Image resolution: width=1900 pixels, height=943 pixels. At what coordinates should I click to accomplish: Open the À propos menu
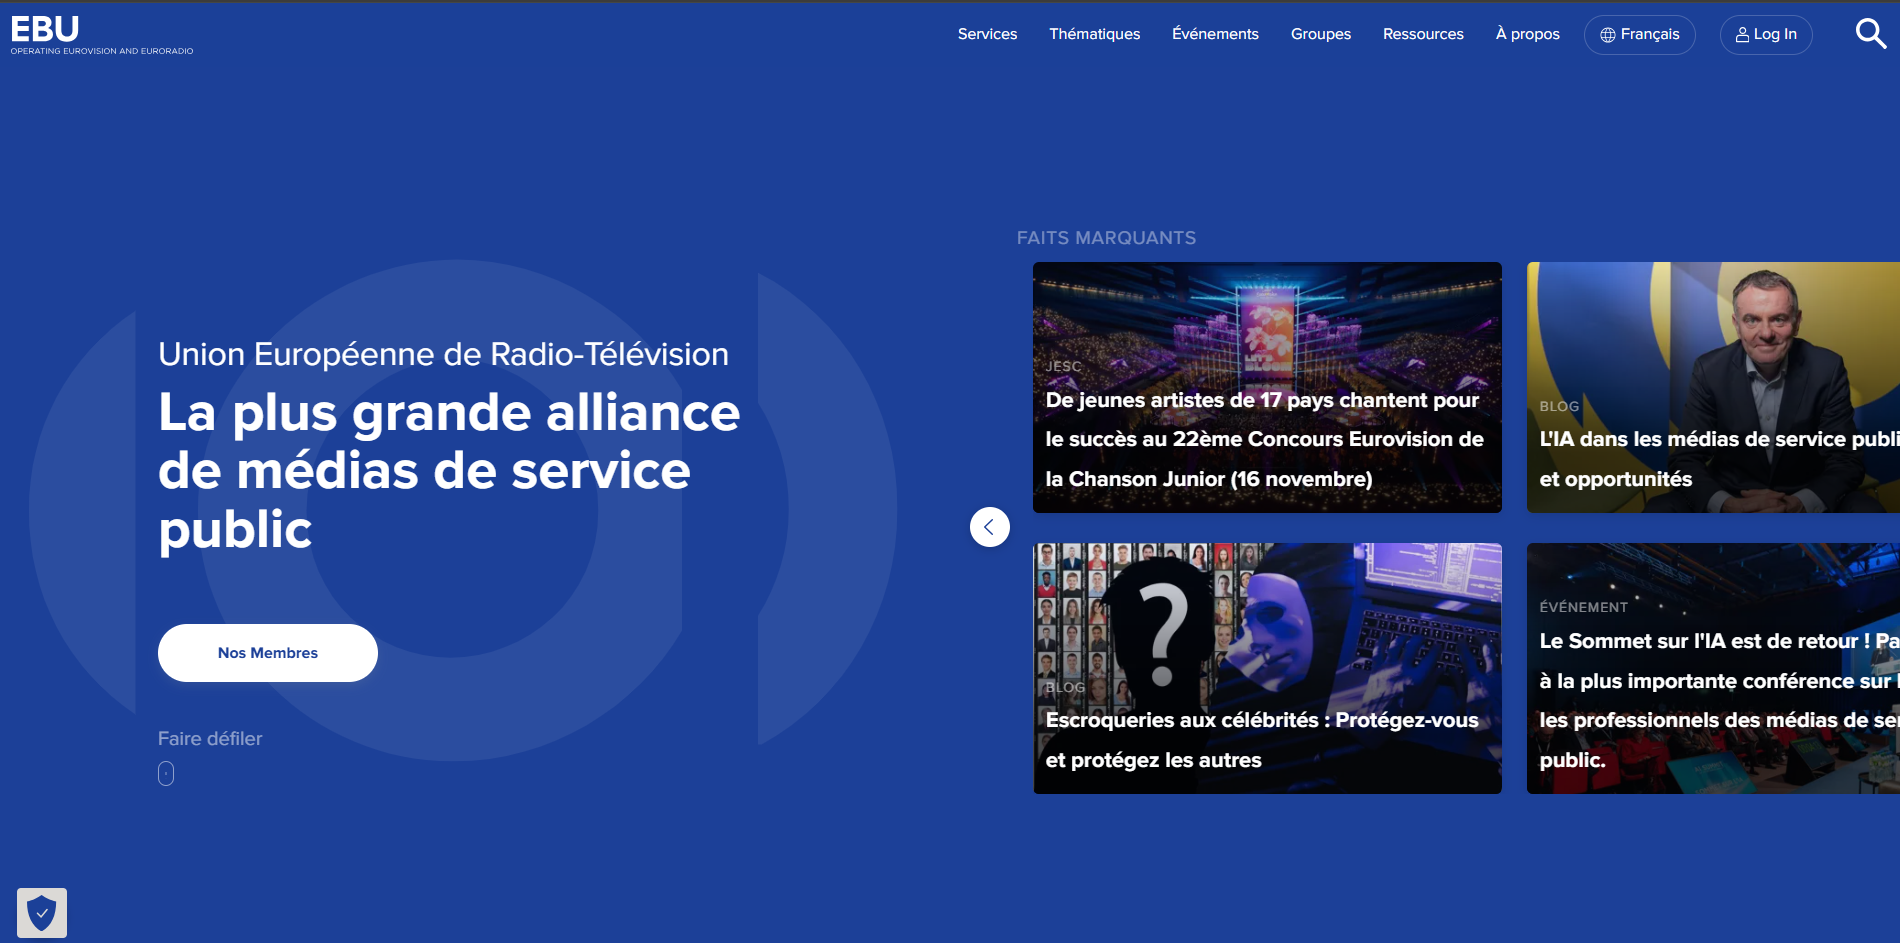[1527, 34]
